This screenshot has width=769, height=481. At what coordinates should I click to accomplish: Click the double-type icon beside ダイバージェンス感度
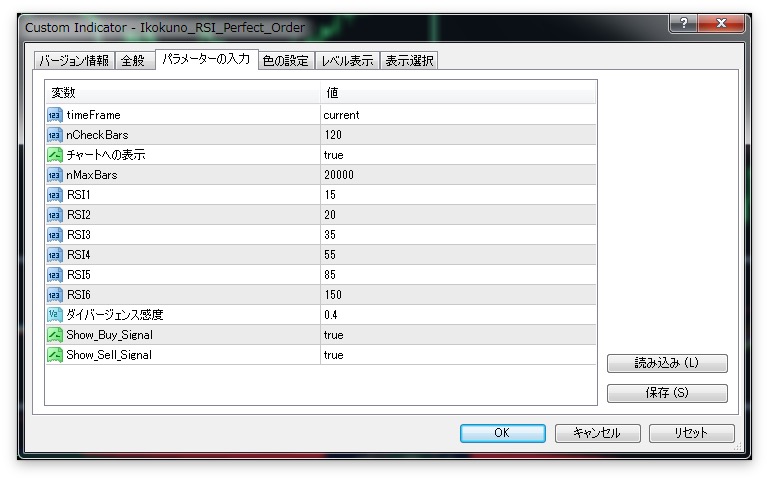pyautogui.click(x=55, y=315)
